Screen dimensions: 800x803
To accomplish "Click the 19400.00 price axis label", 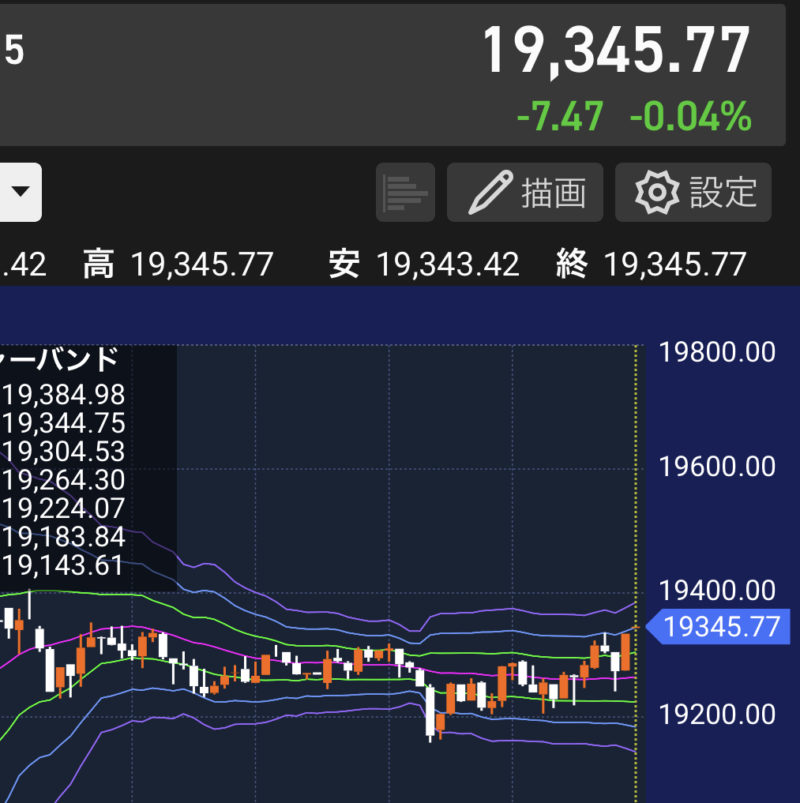I will coord(717,590).
